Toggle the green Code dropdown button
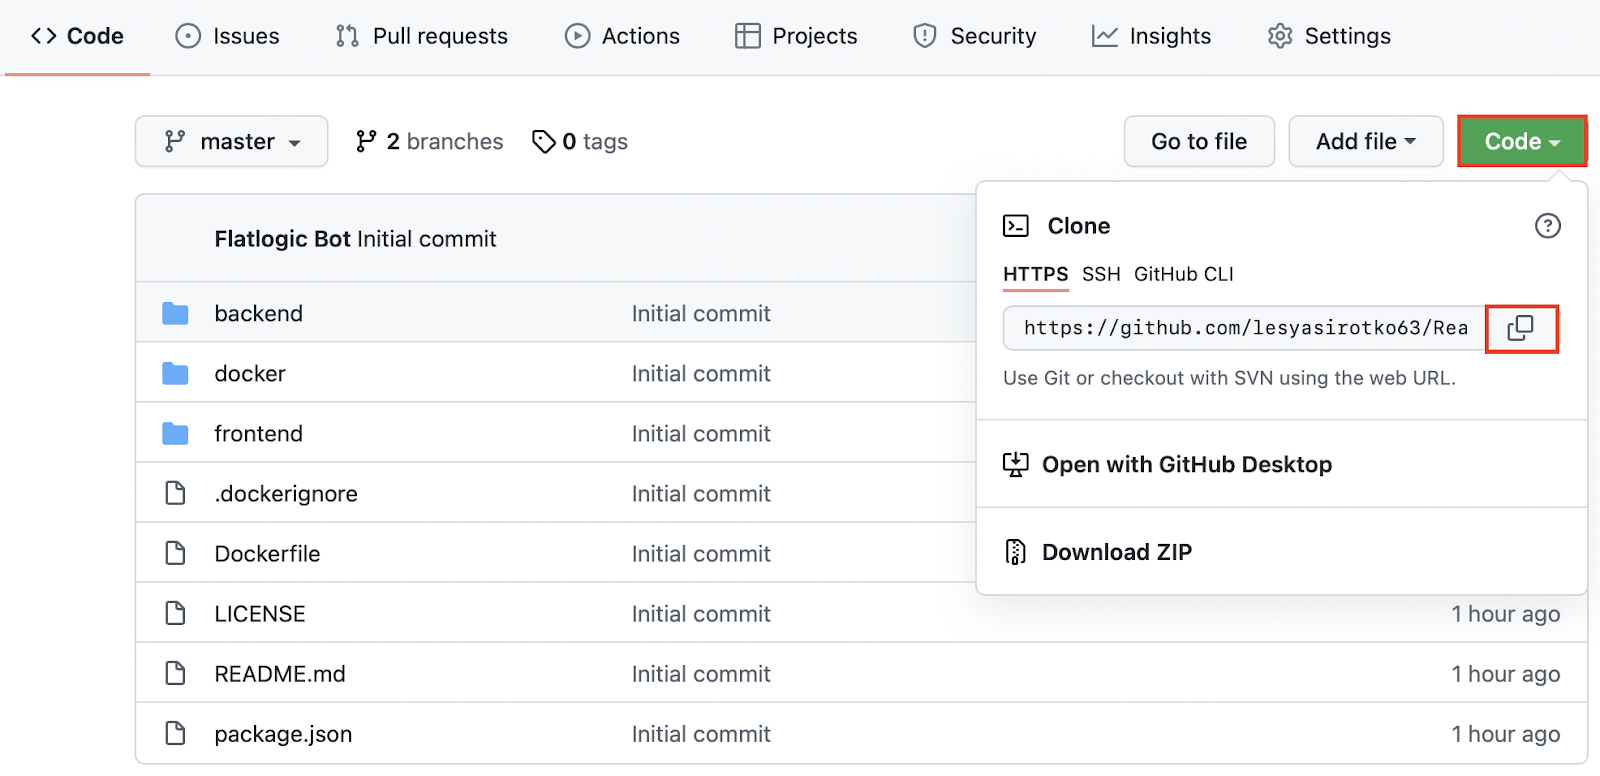This screenshot has height=776, width=1600. 1522,141
